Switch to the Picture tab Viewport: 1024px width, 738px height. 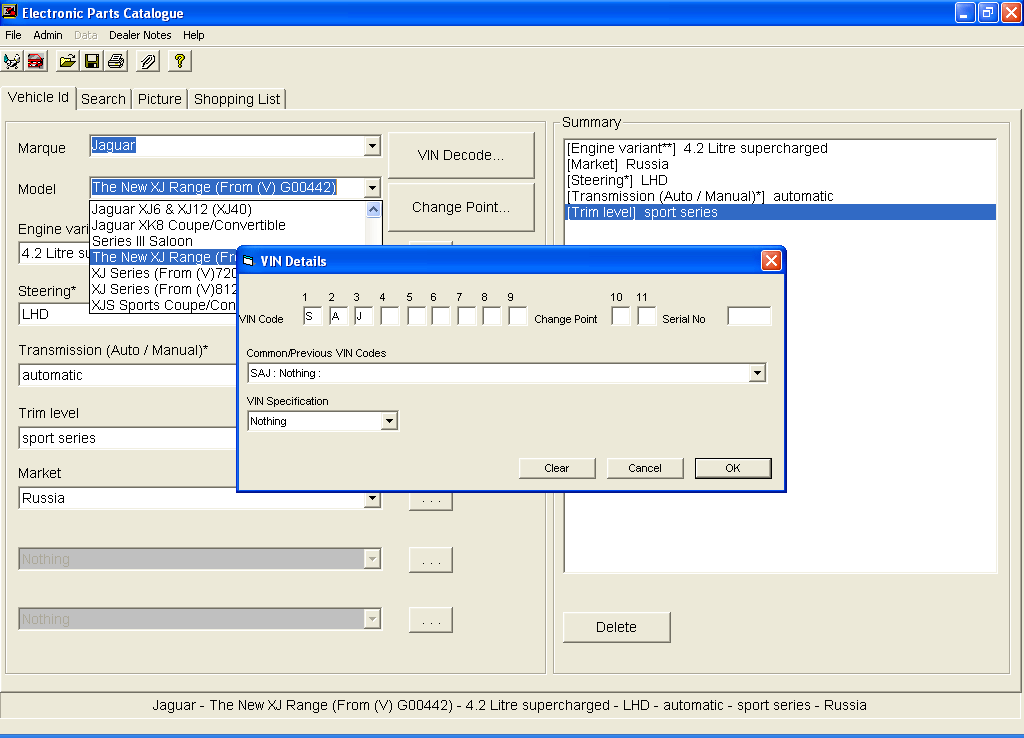click(159, 99)
